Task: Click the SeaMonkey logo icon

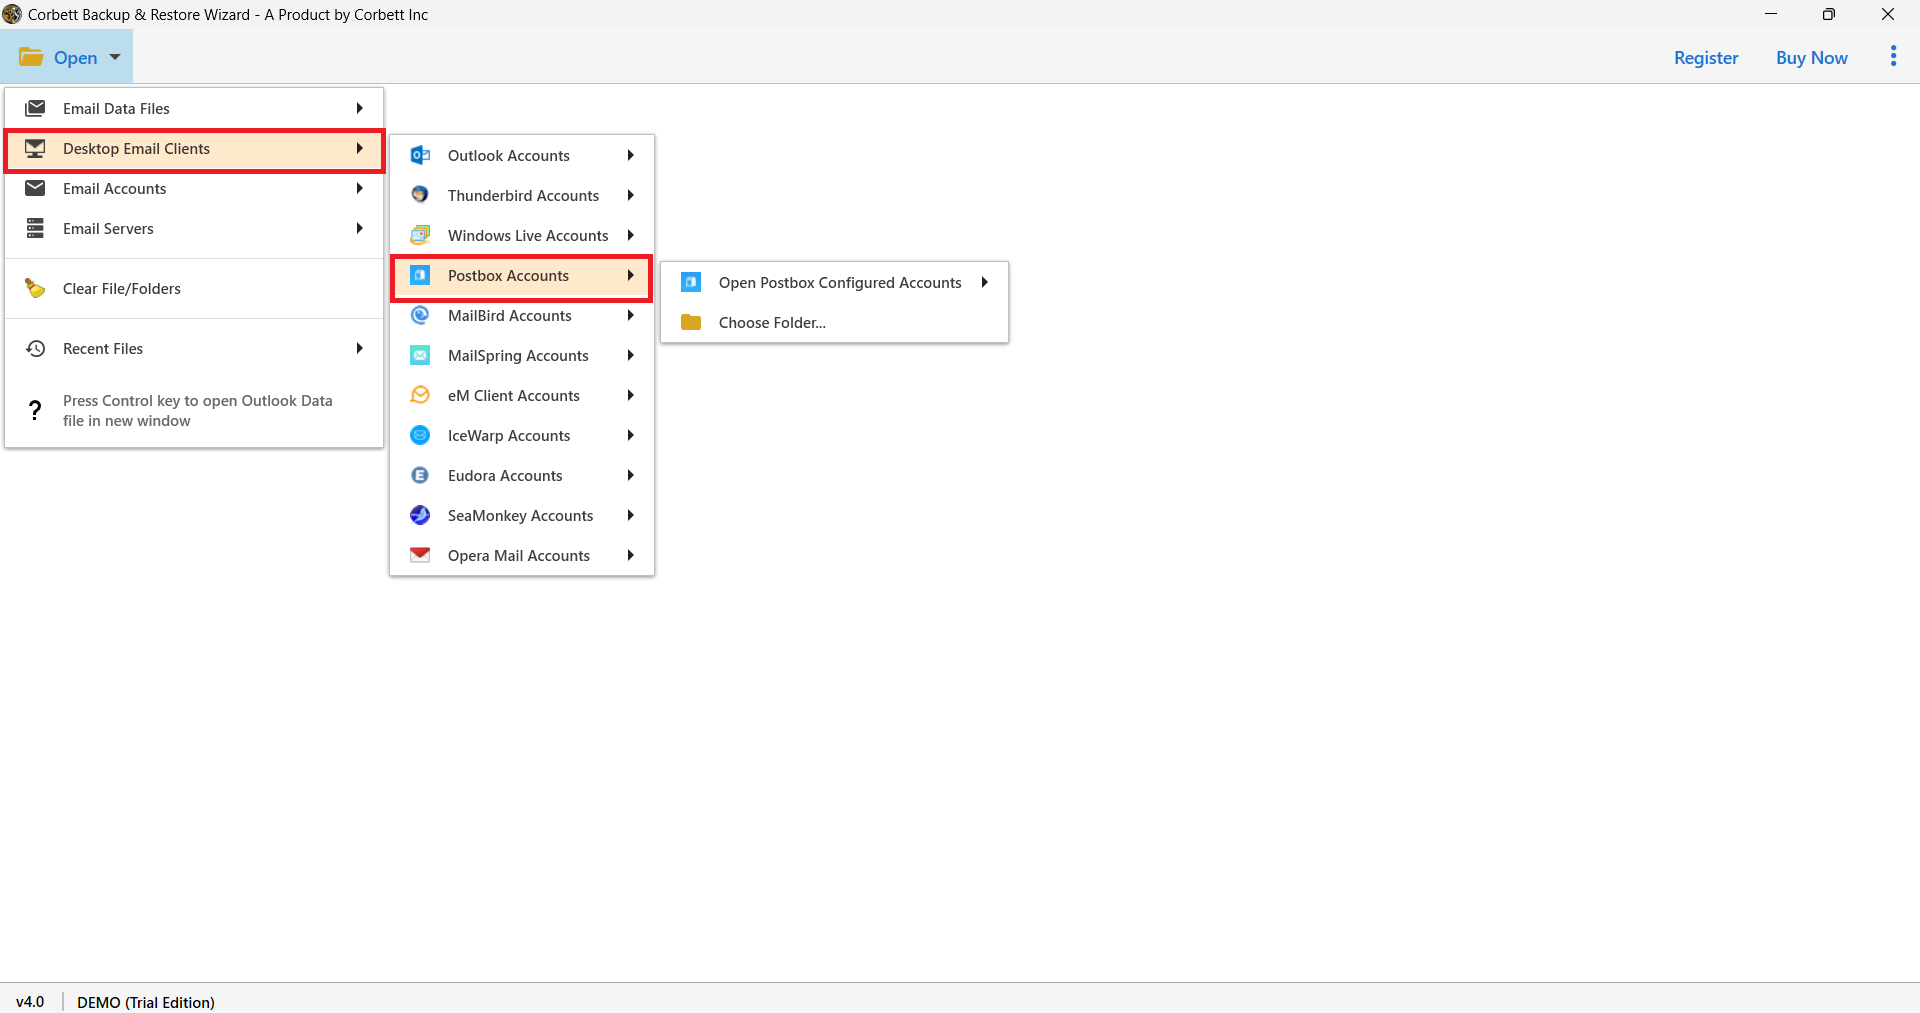Action: (420, 515)
